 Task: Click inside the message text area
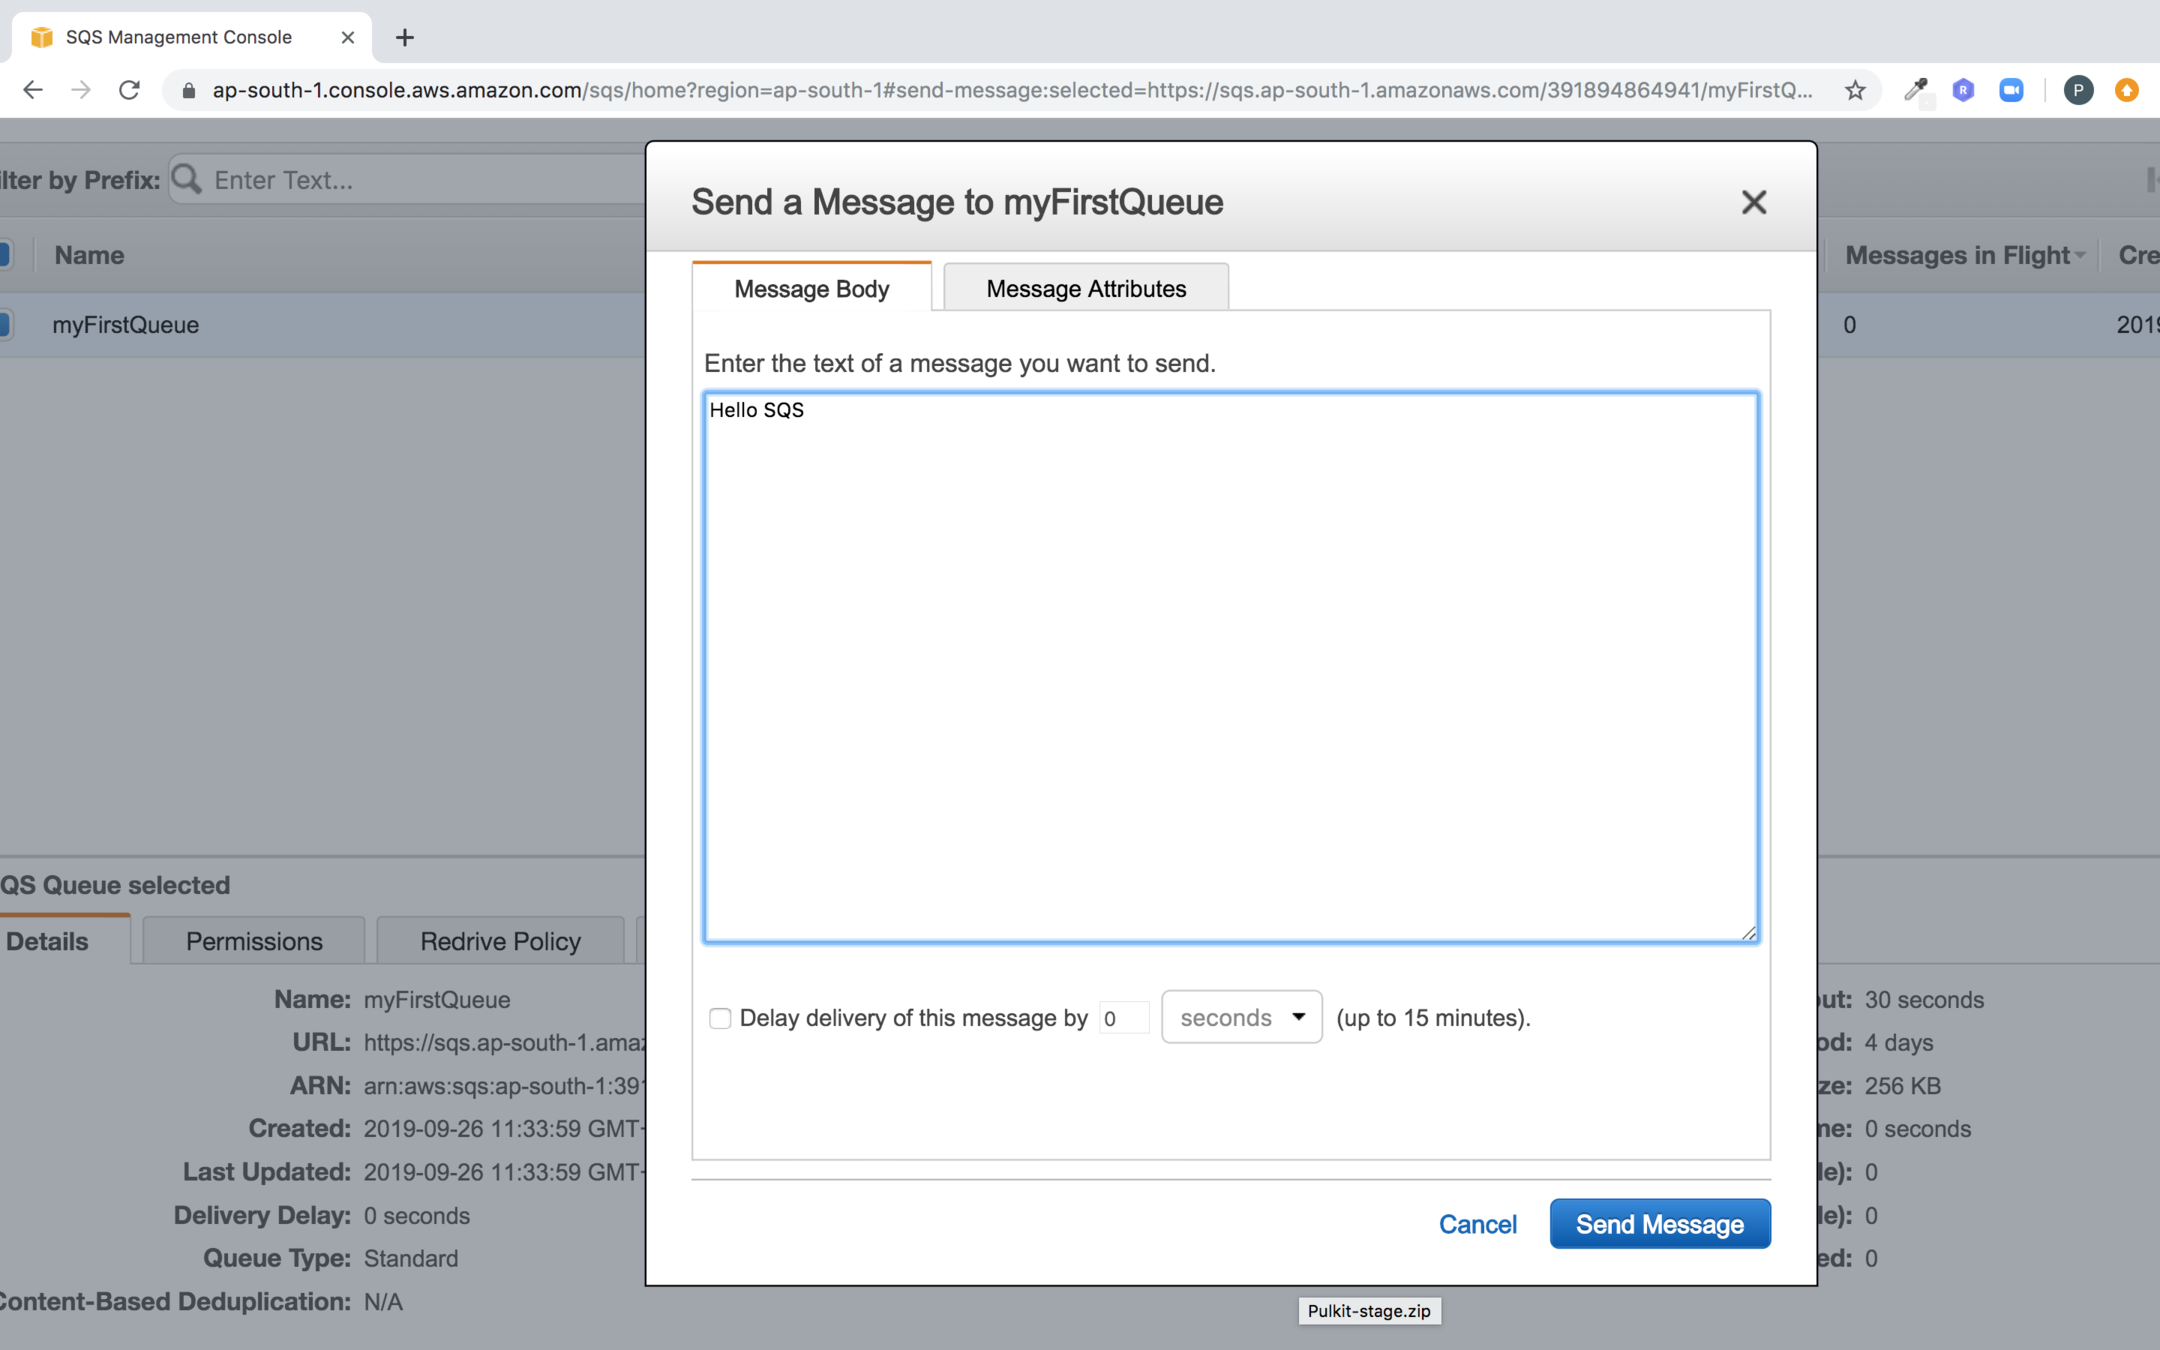pos(1230,667)
